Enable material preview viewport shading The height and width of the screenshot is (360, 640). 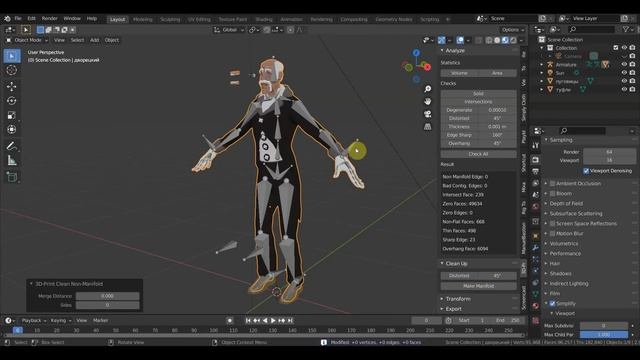(505, 40)
